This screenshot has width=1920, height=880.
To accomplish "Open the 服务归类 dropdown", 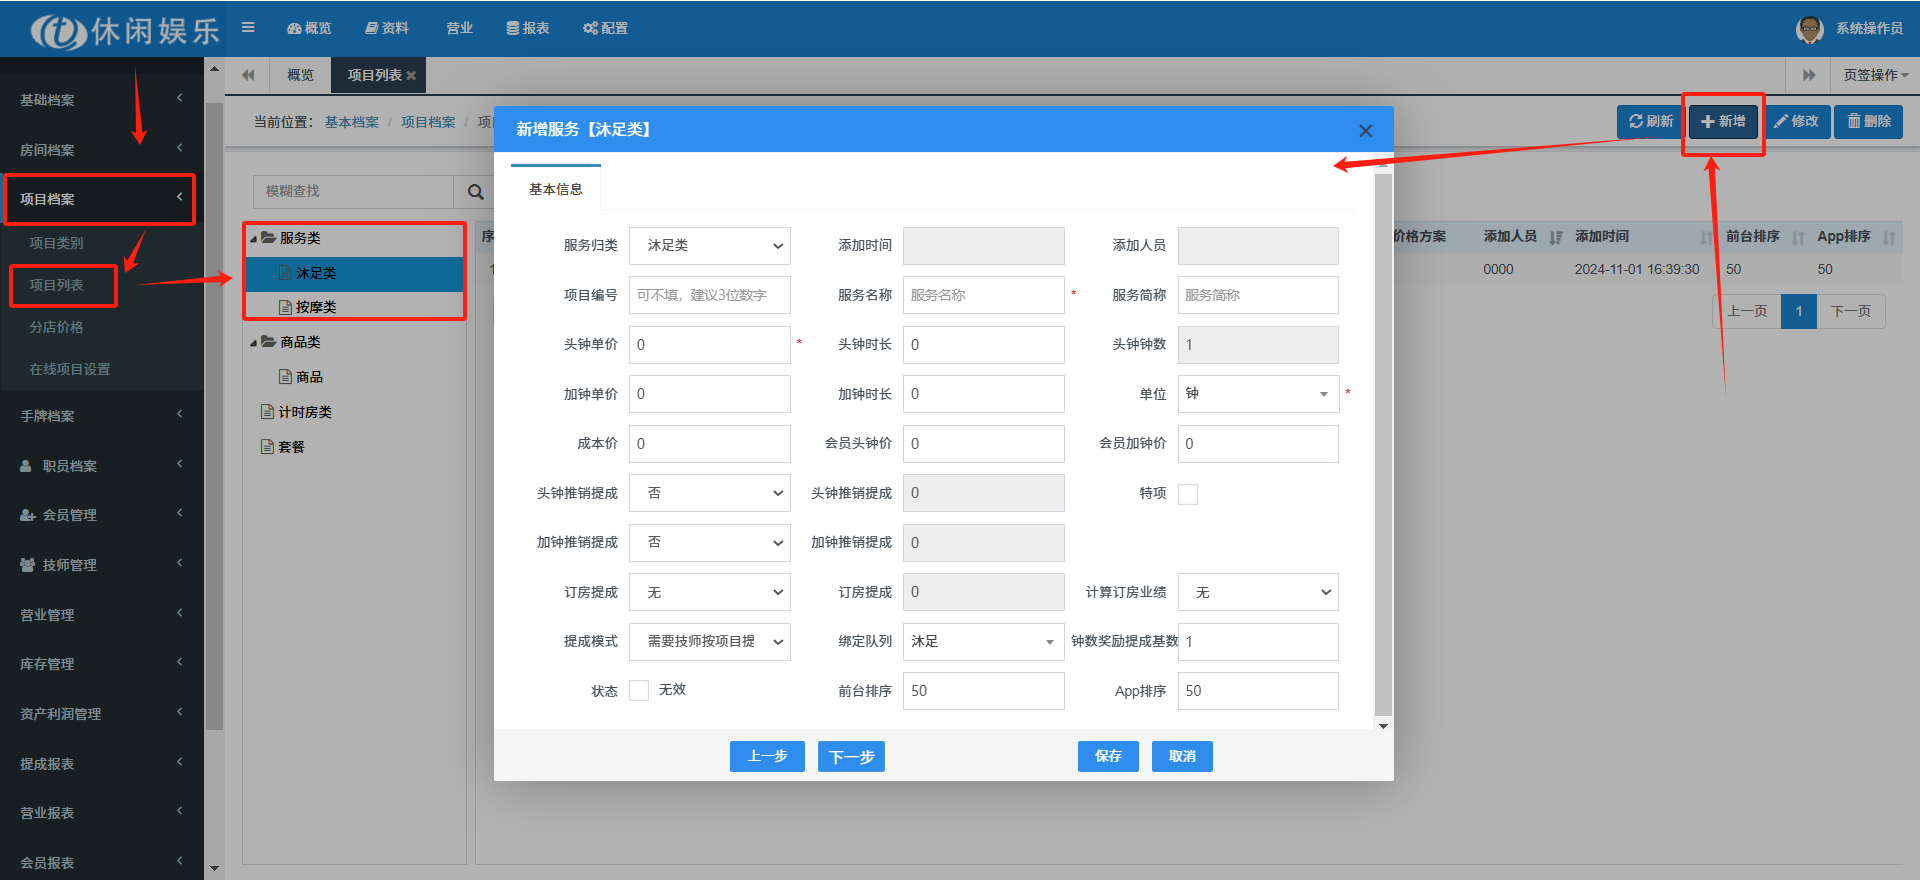I will (x=709, y=246).
